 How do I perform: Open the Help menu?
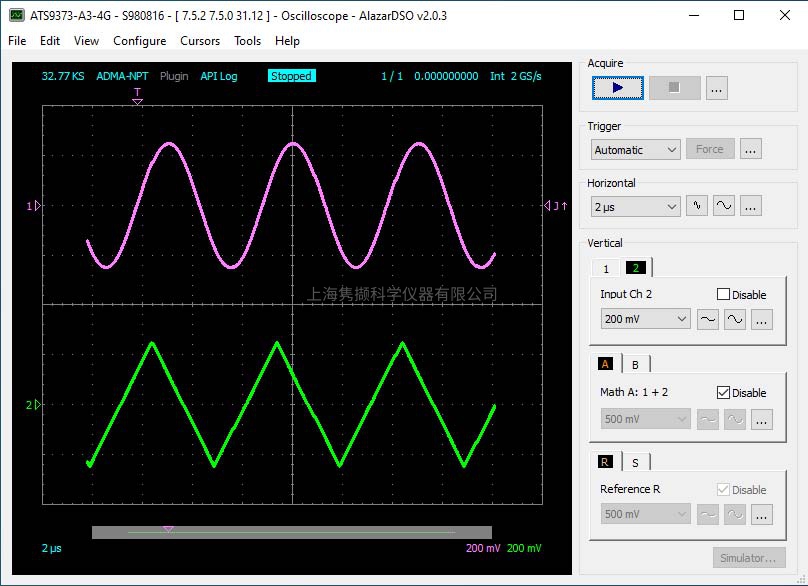click(x=287, y=41)
